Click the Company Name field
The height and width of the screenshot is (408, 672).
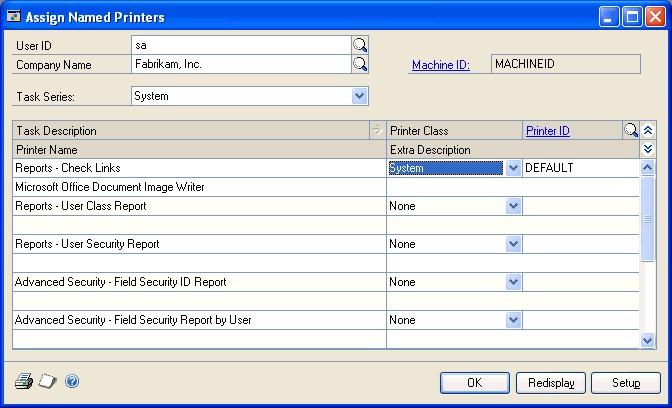click(241, 64)
